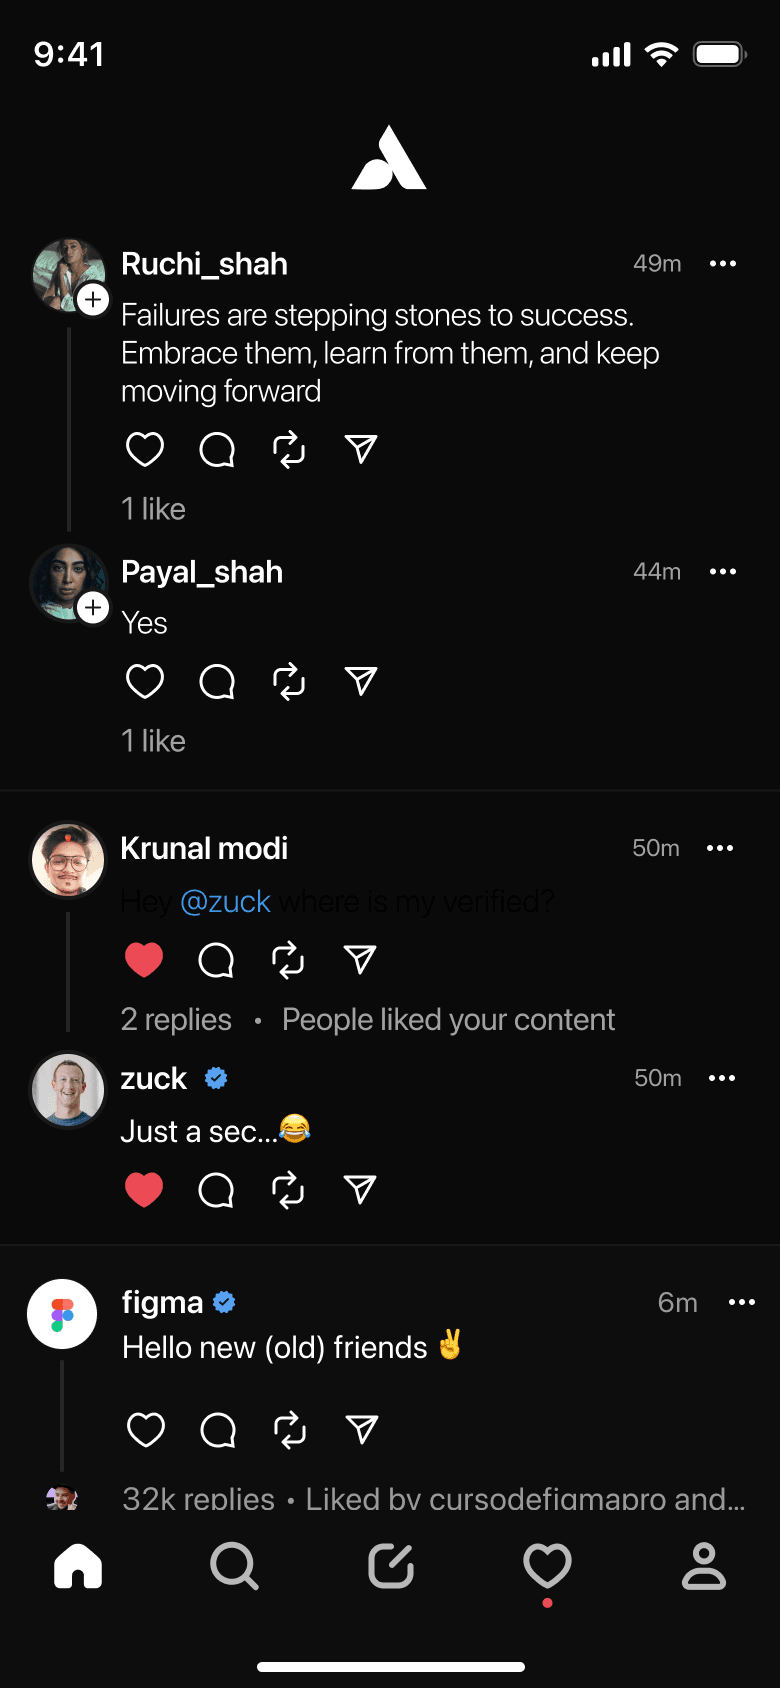
Task: Share Payal_shah's "Yes" reply
Action: [360, 682]
